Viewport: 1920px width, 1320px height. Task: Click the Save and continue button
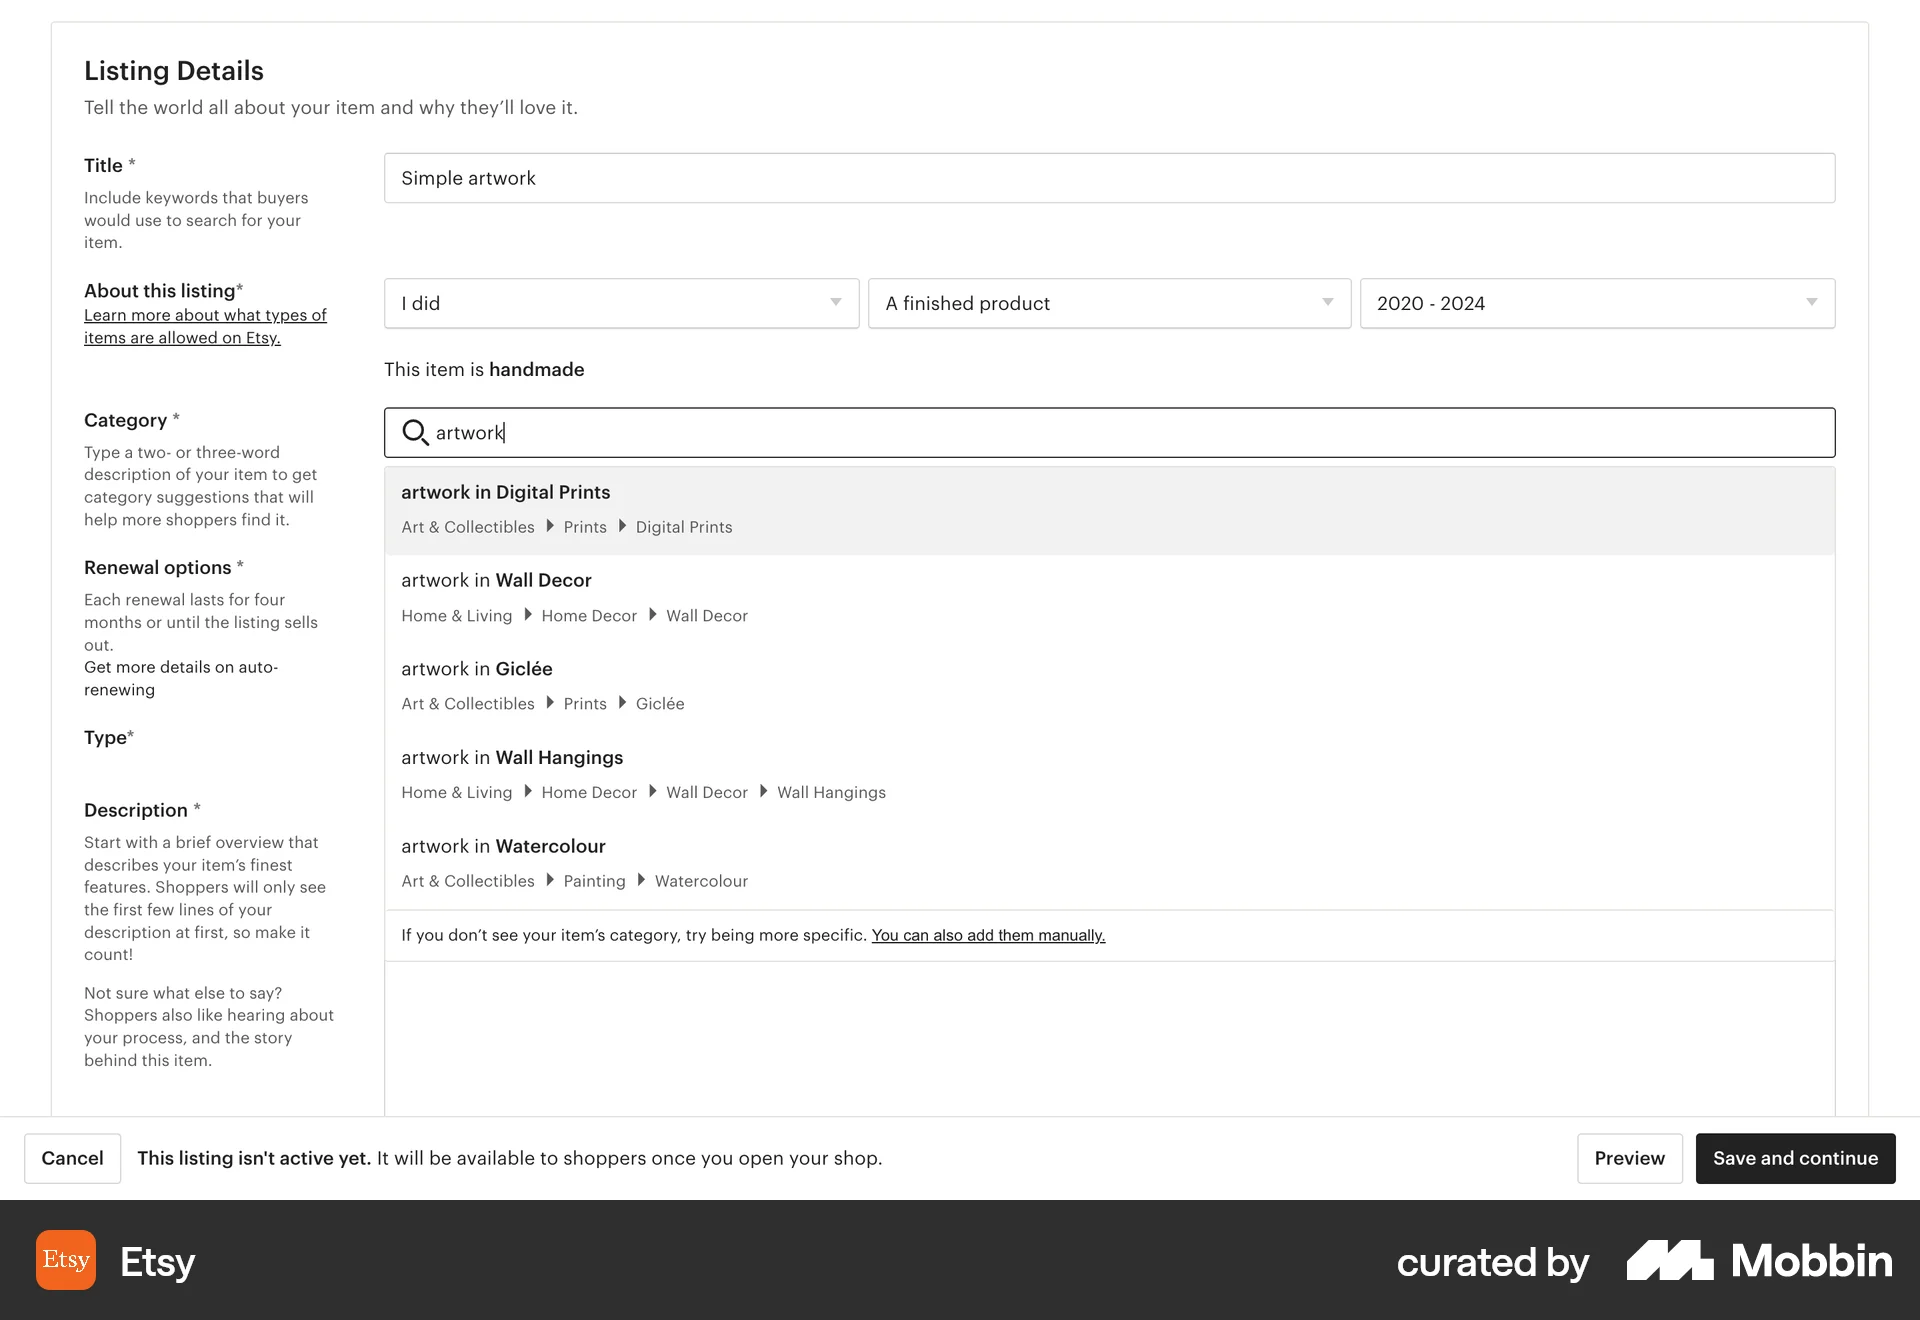click(x=1795, y=1158)
